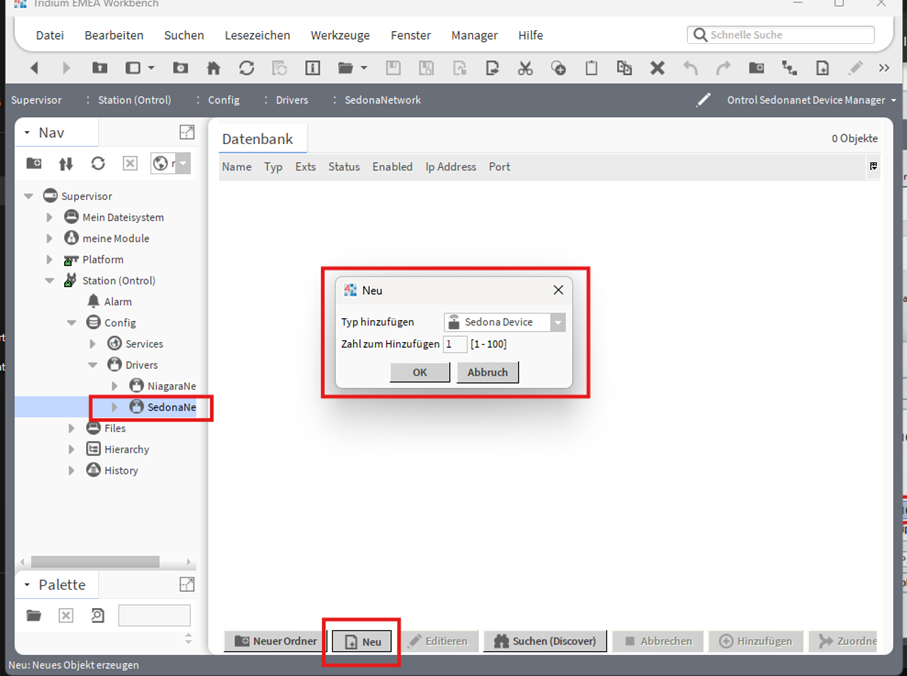Click the Palette search preview icon
The width and height of the screenshot is (907, 676).
(x=98, y=615)
